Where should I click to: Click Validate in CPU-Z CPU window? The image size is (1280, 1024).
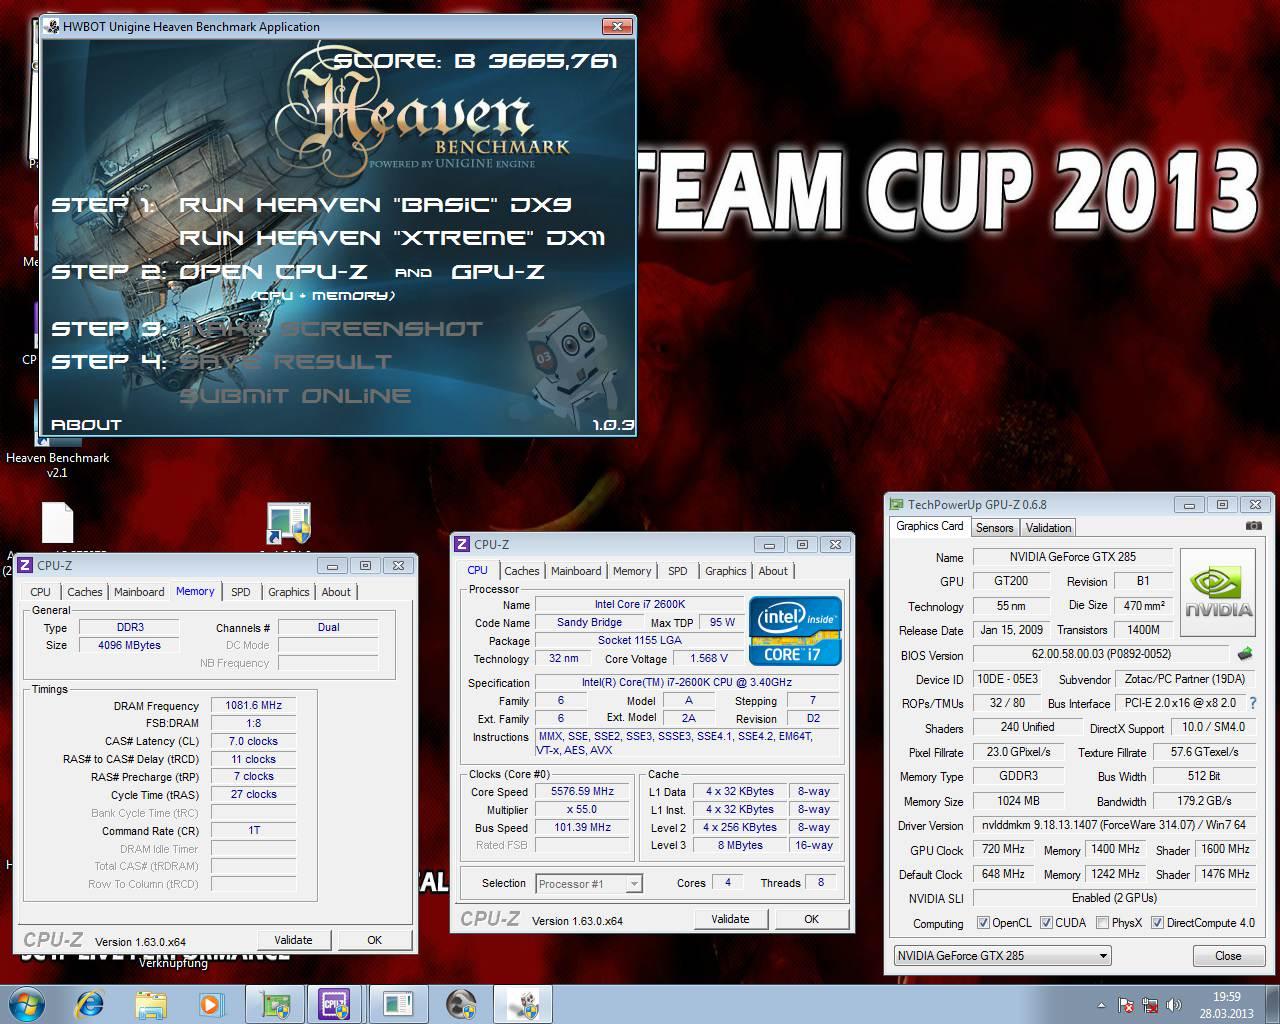click(x=730, y=919)
